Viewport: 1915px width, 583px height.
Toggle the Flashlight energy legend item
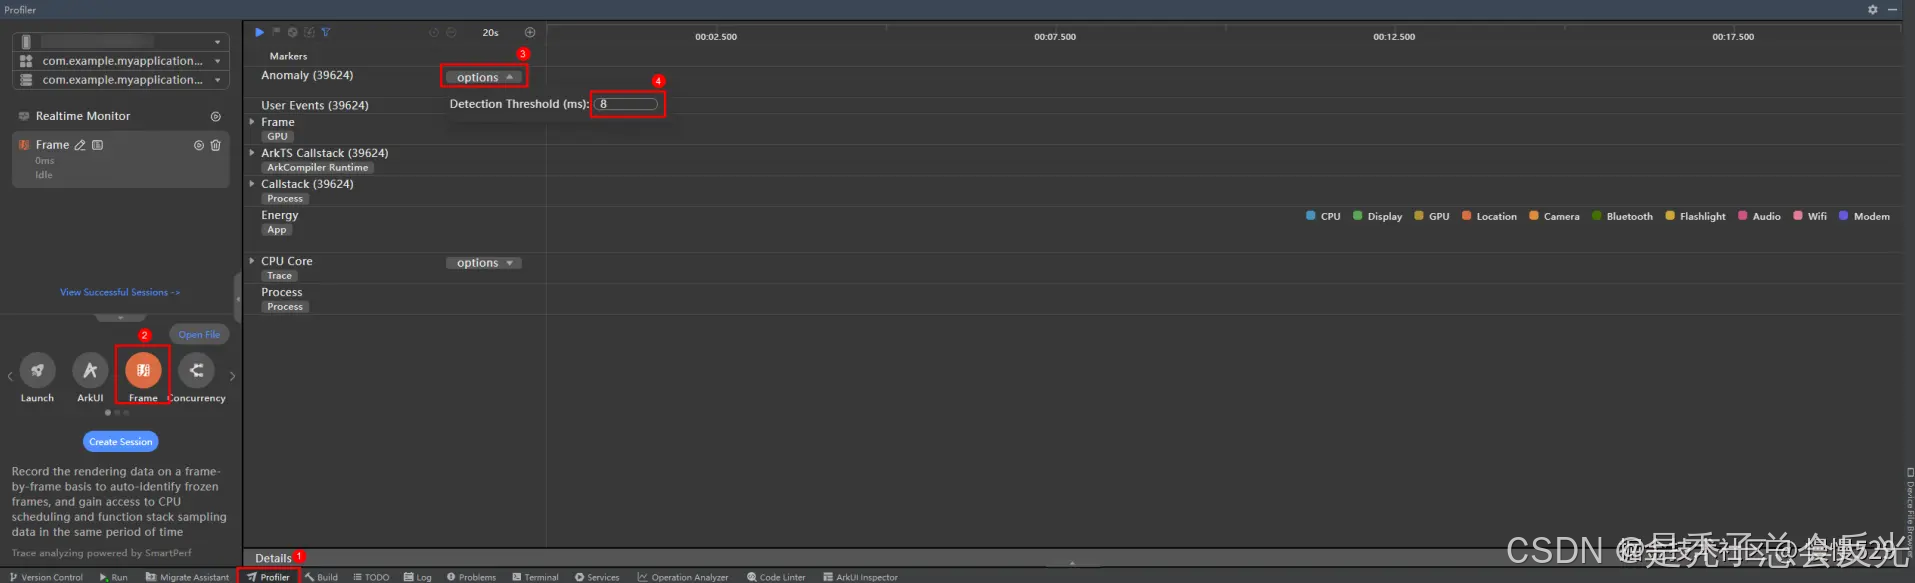click(1695, 216)
